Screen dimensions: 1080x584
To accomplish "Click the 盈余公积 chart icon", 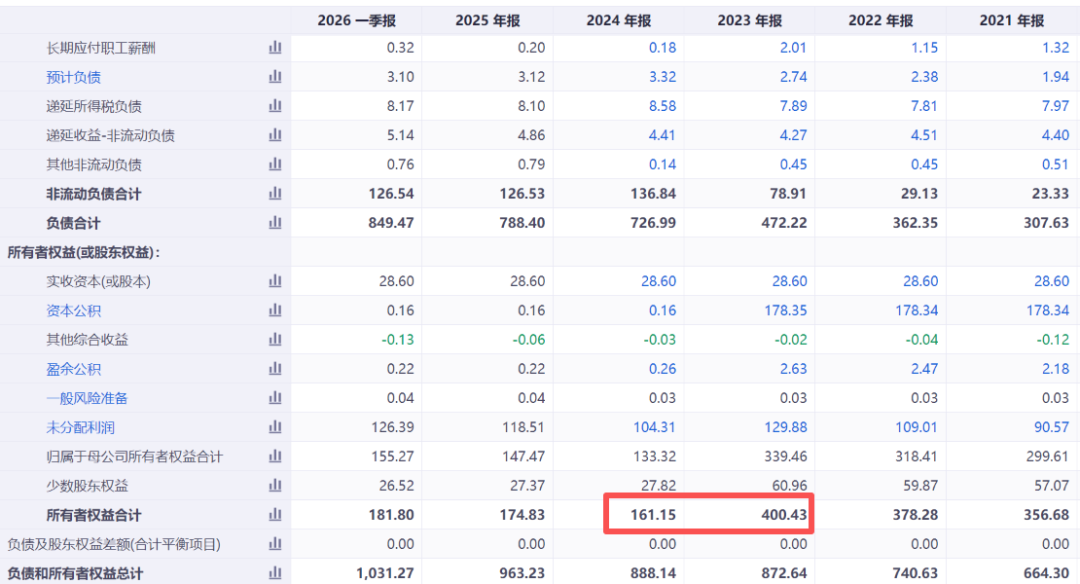I will [275, 368].
